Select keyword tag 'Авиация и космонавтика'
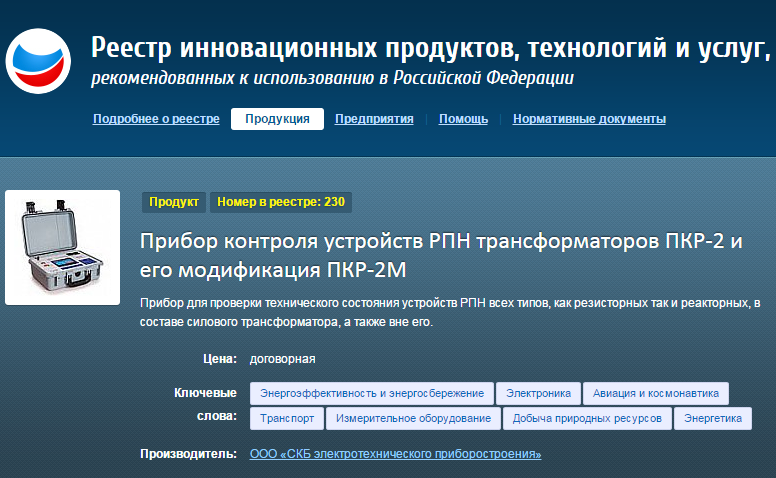 [656, 393]
